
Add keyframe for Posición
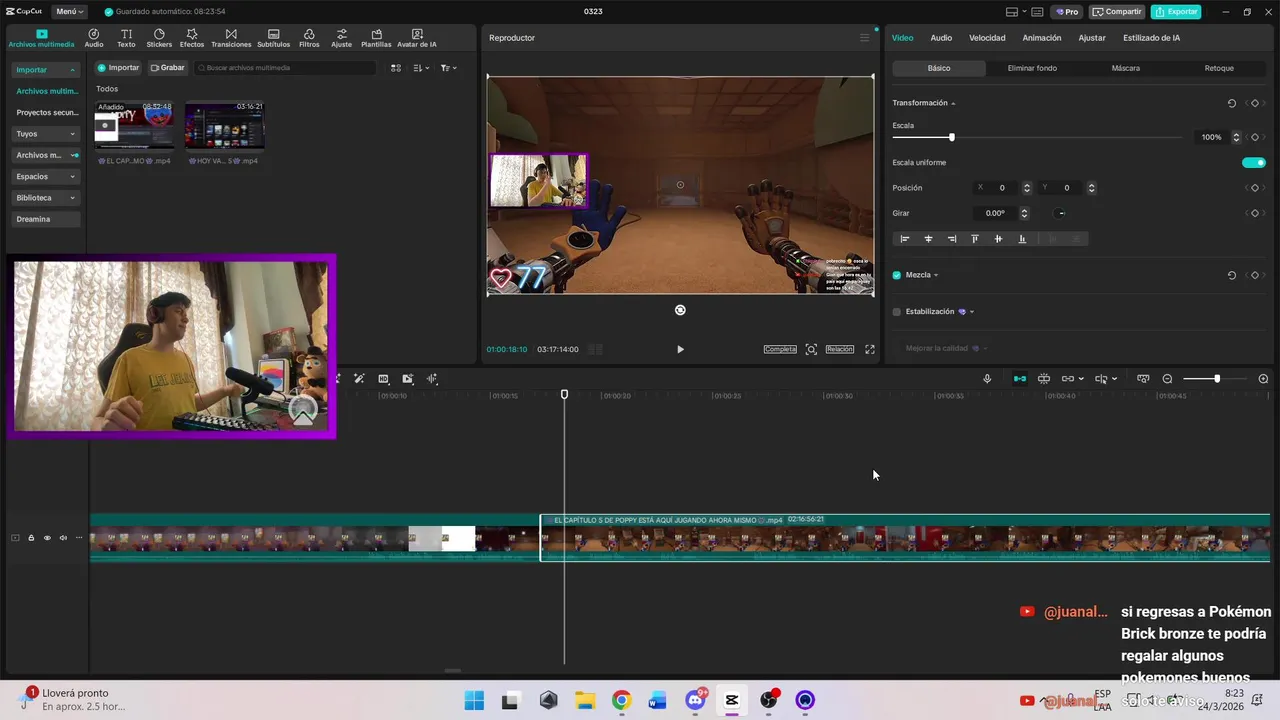pos(1255,188)
